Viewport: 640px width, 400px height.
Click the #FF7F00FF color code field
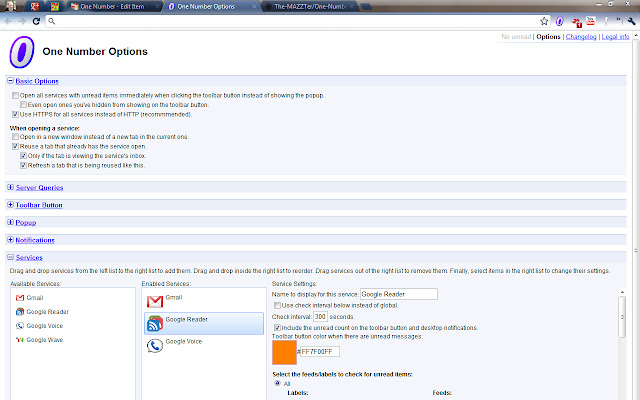(x=320, y=351)
